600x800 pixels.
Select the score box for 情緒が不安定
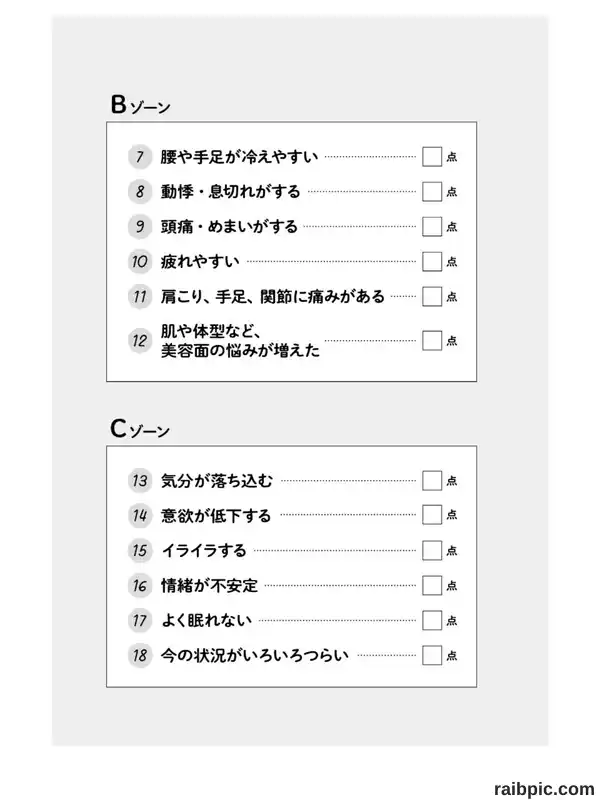(x=432, y=585)
